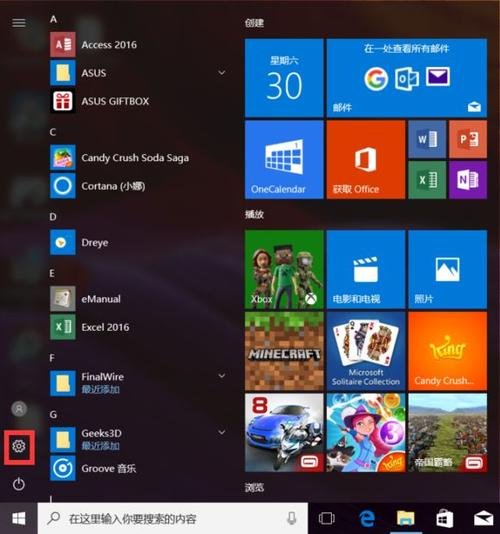Launch the PowerPoint tile
The height and width of the screenshot is (534, 500).
[x=468, y=139]
